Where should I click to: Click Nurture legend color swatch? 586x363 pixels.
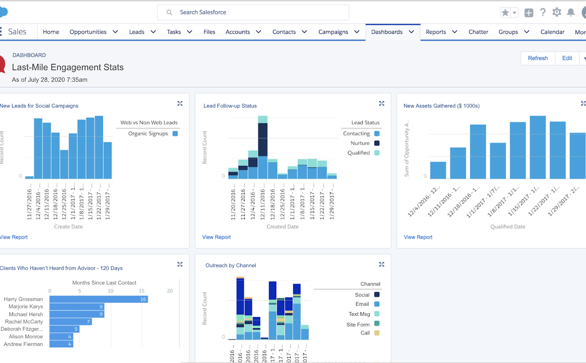pyautogui.click(x=377, y=143)
